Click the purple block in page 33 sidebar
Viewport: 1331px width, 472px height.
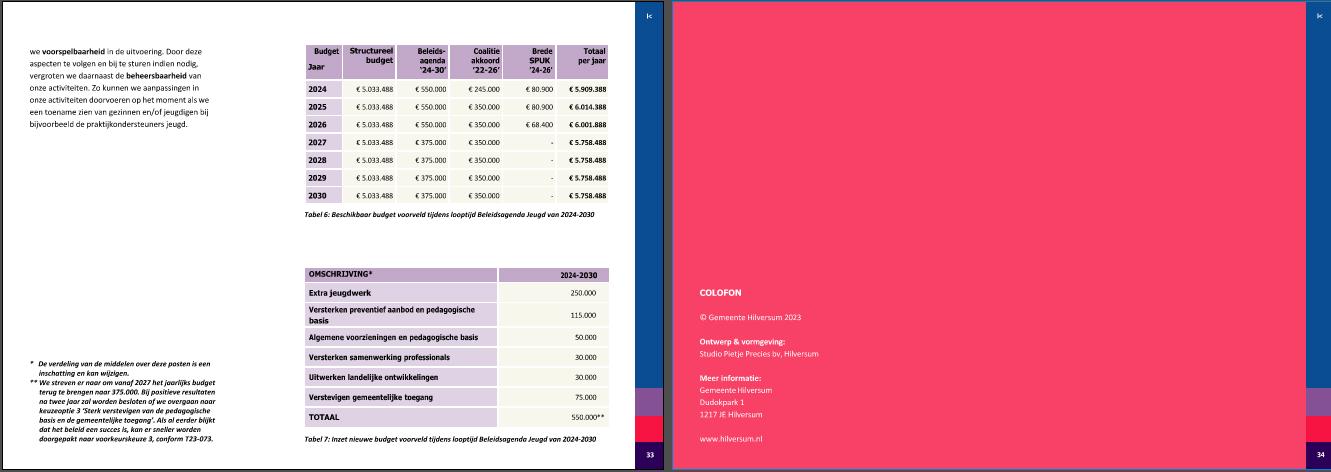(x=650, y=402)
